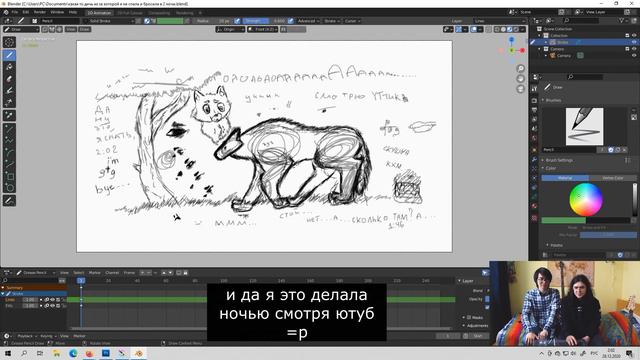This screenshot has height=360, width=640.
Task: Open taskbar search
Action: point(24,353)
